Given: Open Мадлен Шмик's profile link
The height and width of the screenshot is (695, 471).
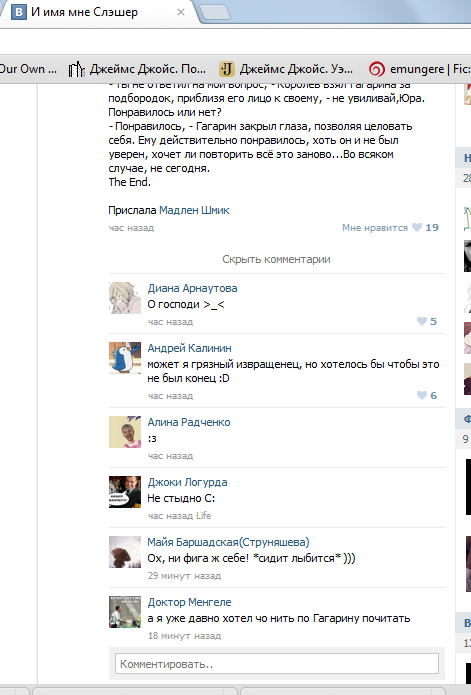Looking at the screenshot, I should [194, 210].
